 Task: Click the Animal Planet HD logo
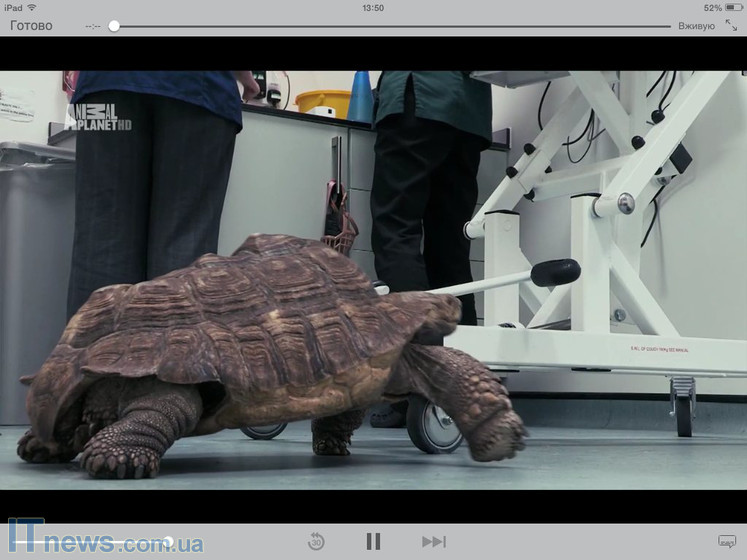pos(98,117)
